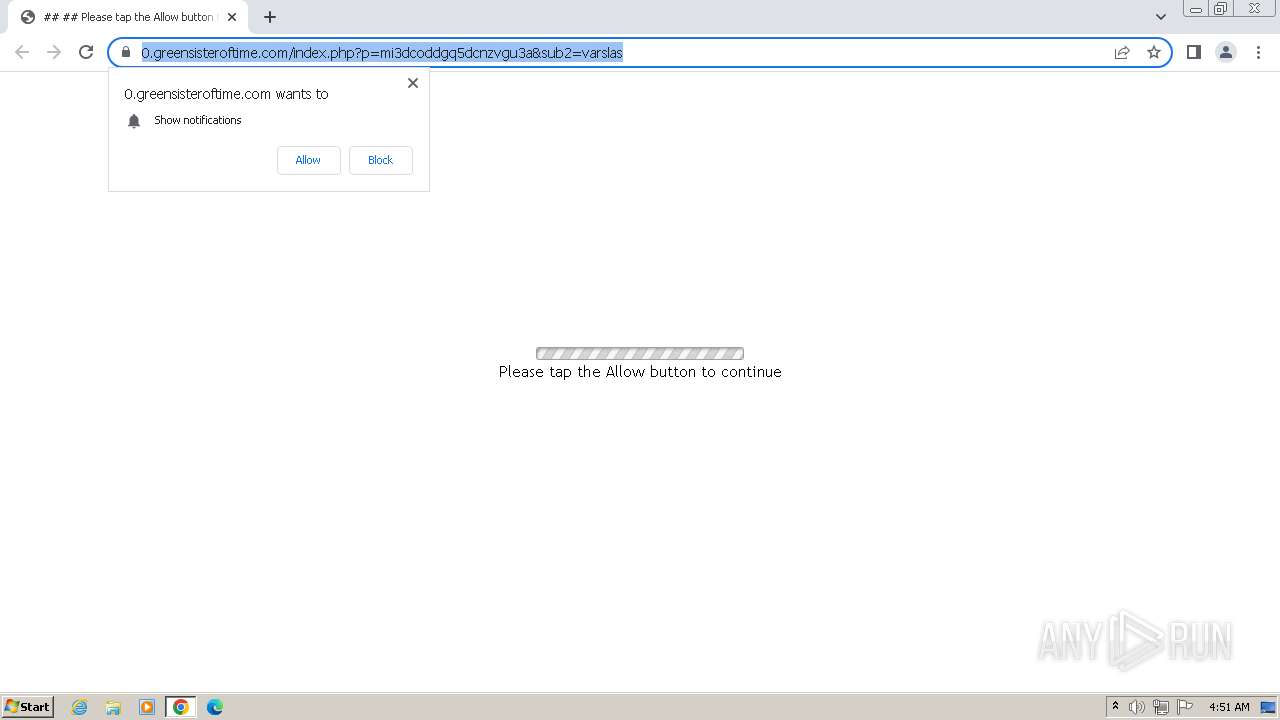Click the 'Show notifications' label
The image size is (1280, 720).
point(198,120)
